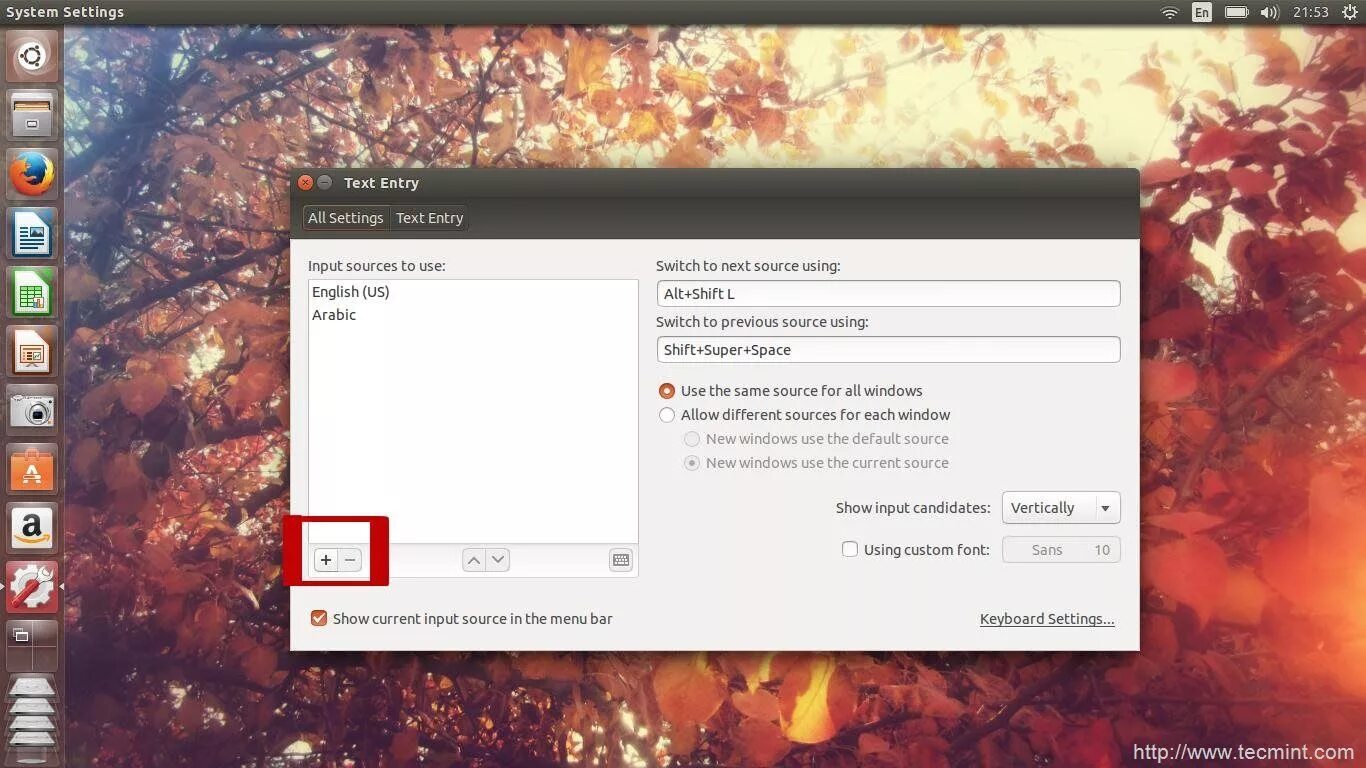1366x768 pixels.
Task: Open the screenshot camera app
Action: pos(32,411)
